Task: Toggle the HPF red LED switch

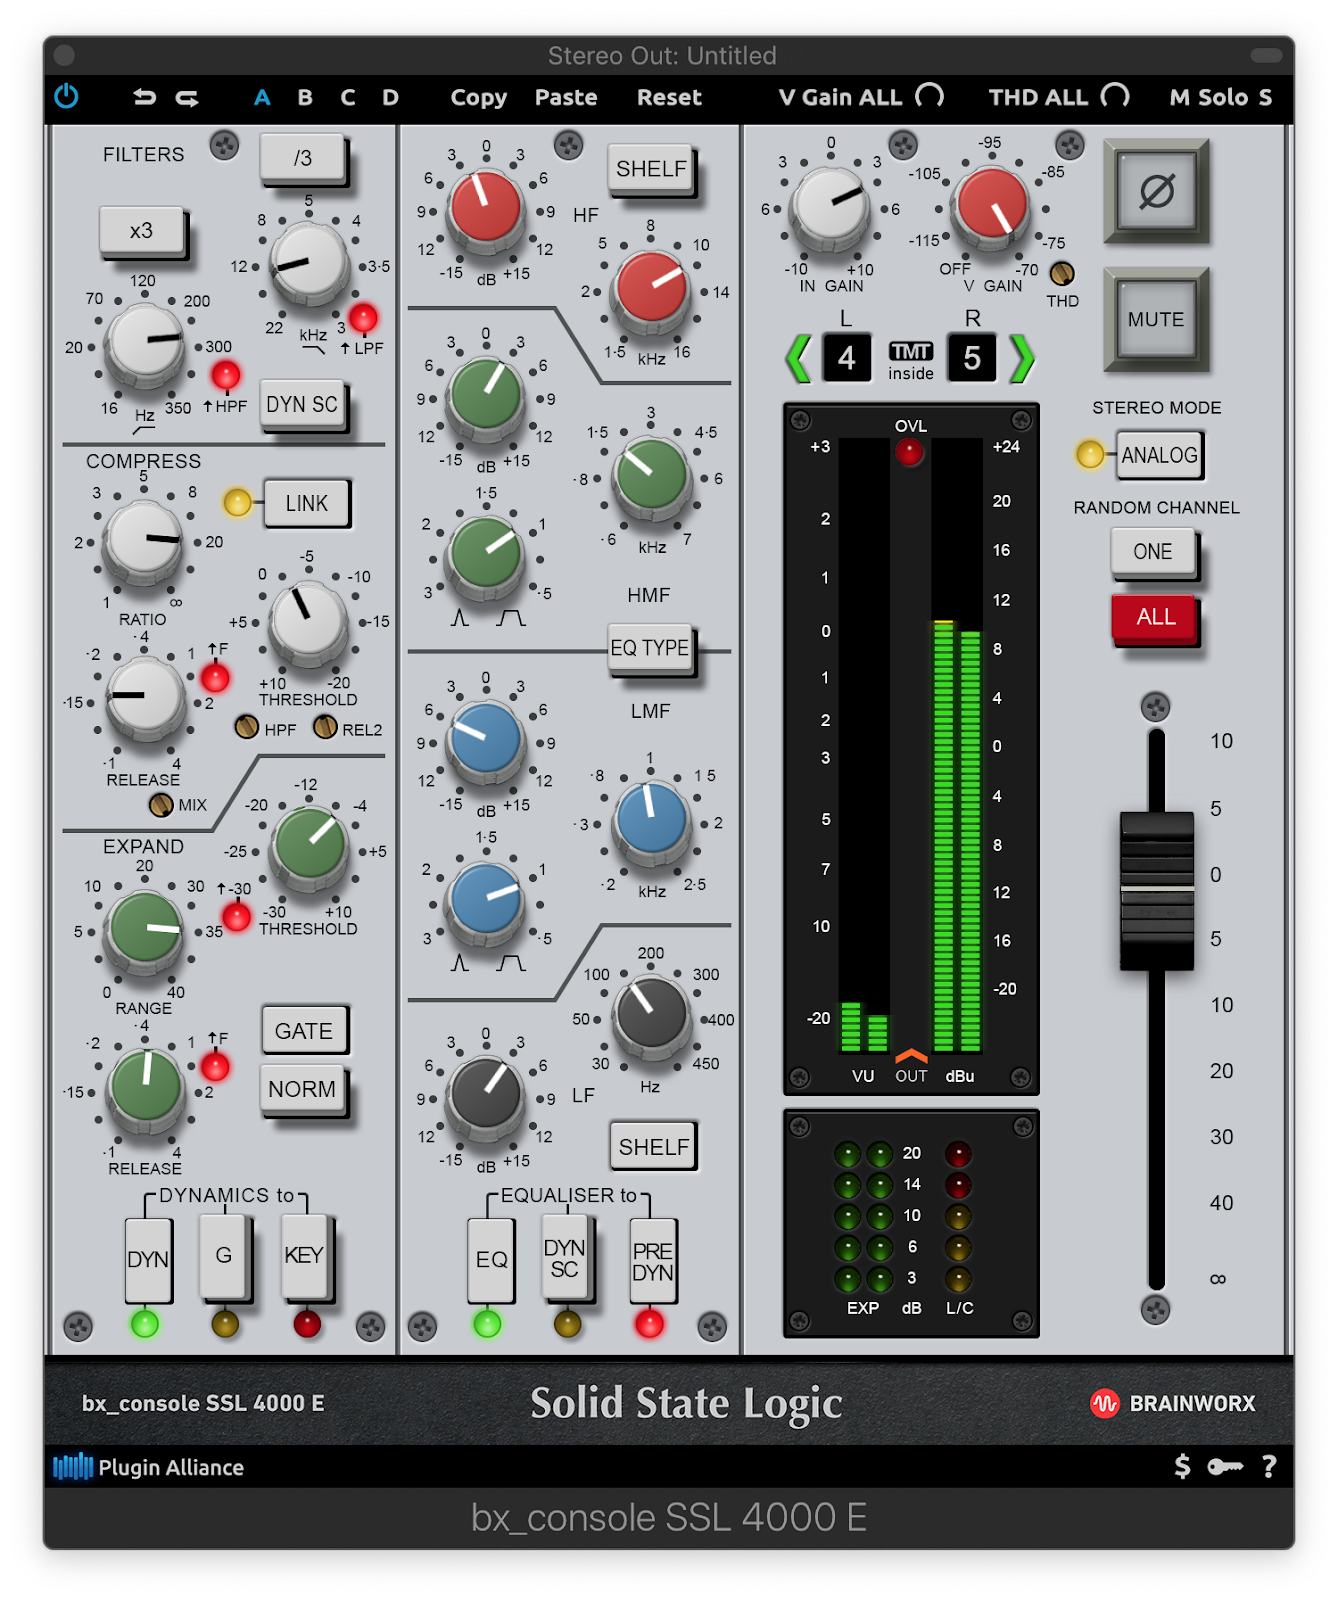Action: [x=226, y=375]
